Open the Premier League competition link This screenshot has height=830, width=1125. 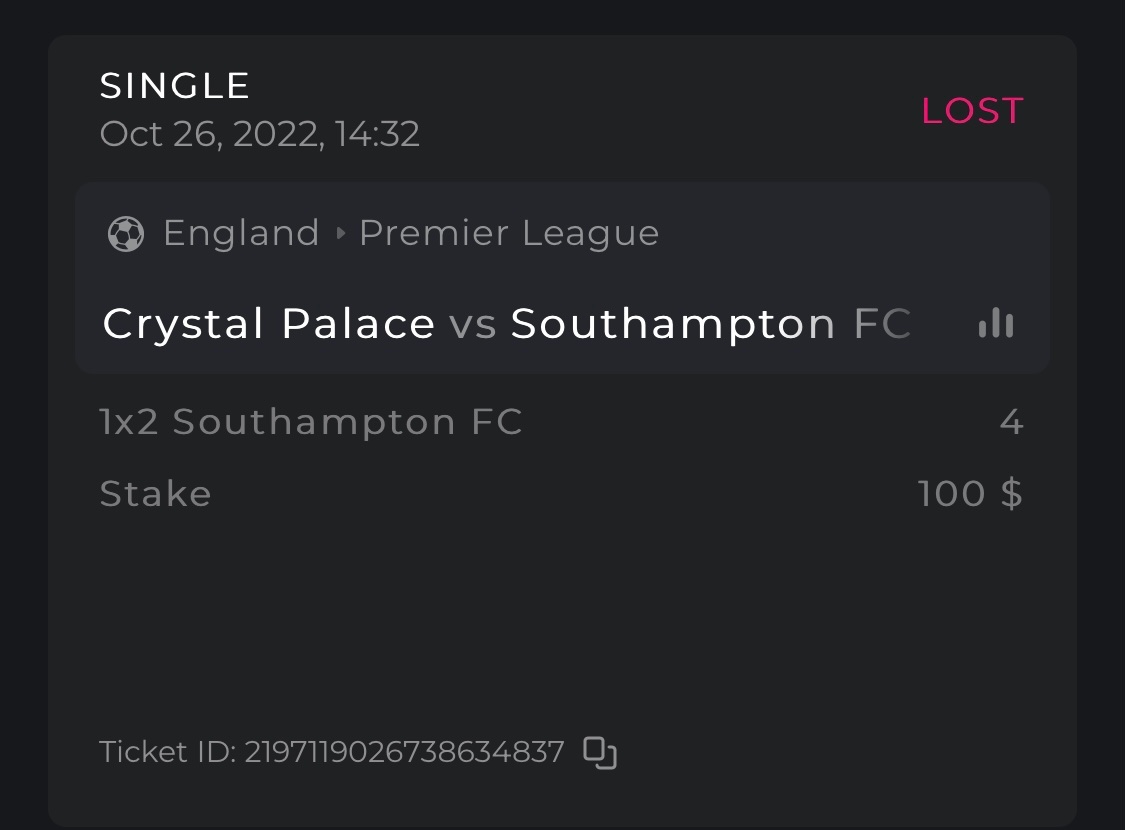coord(509,233)
